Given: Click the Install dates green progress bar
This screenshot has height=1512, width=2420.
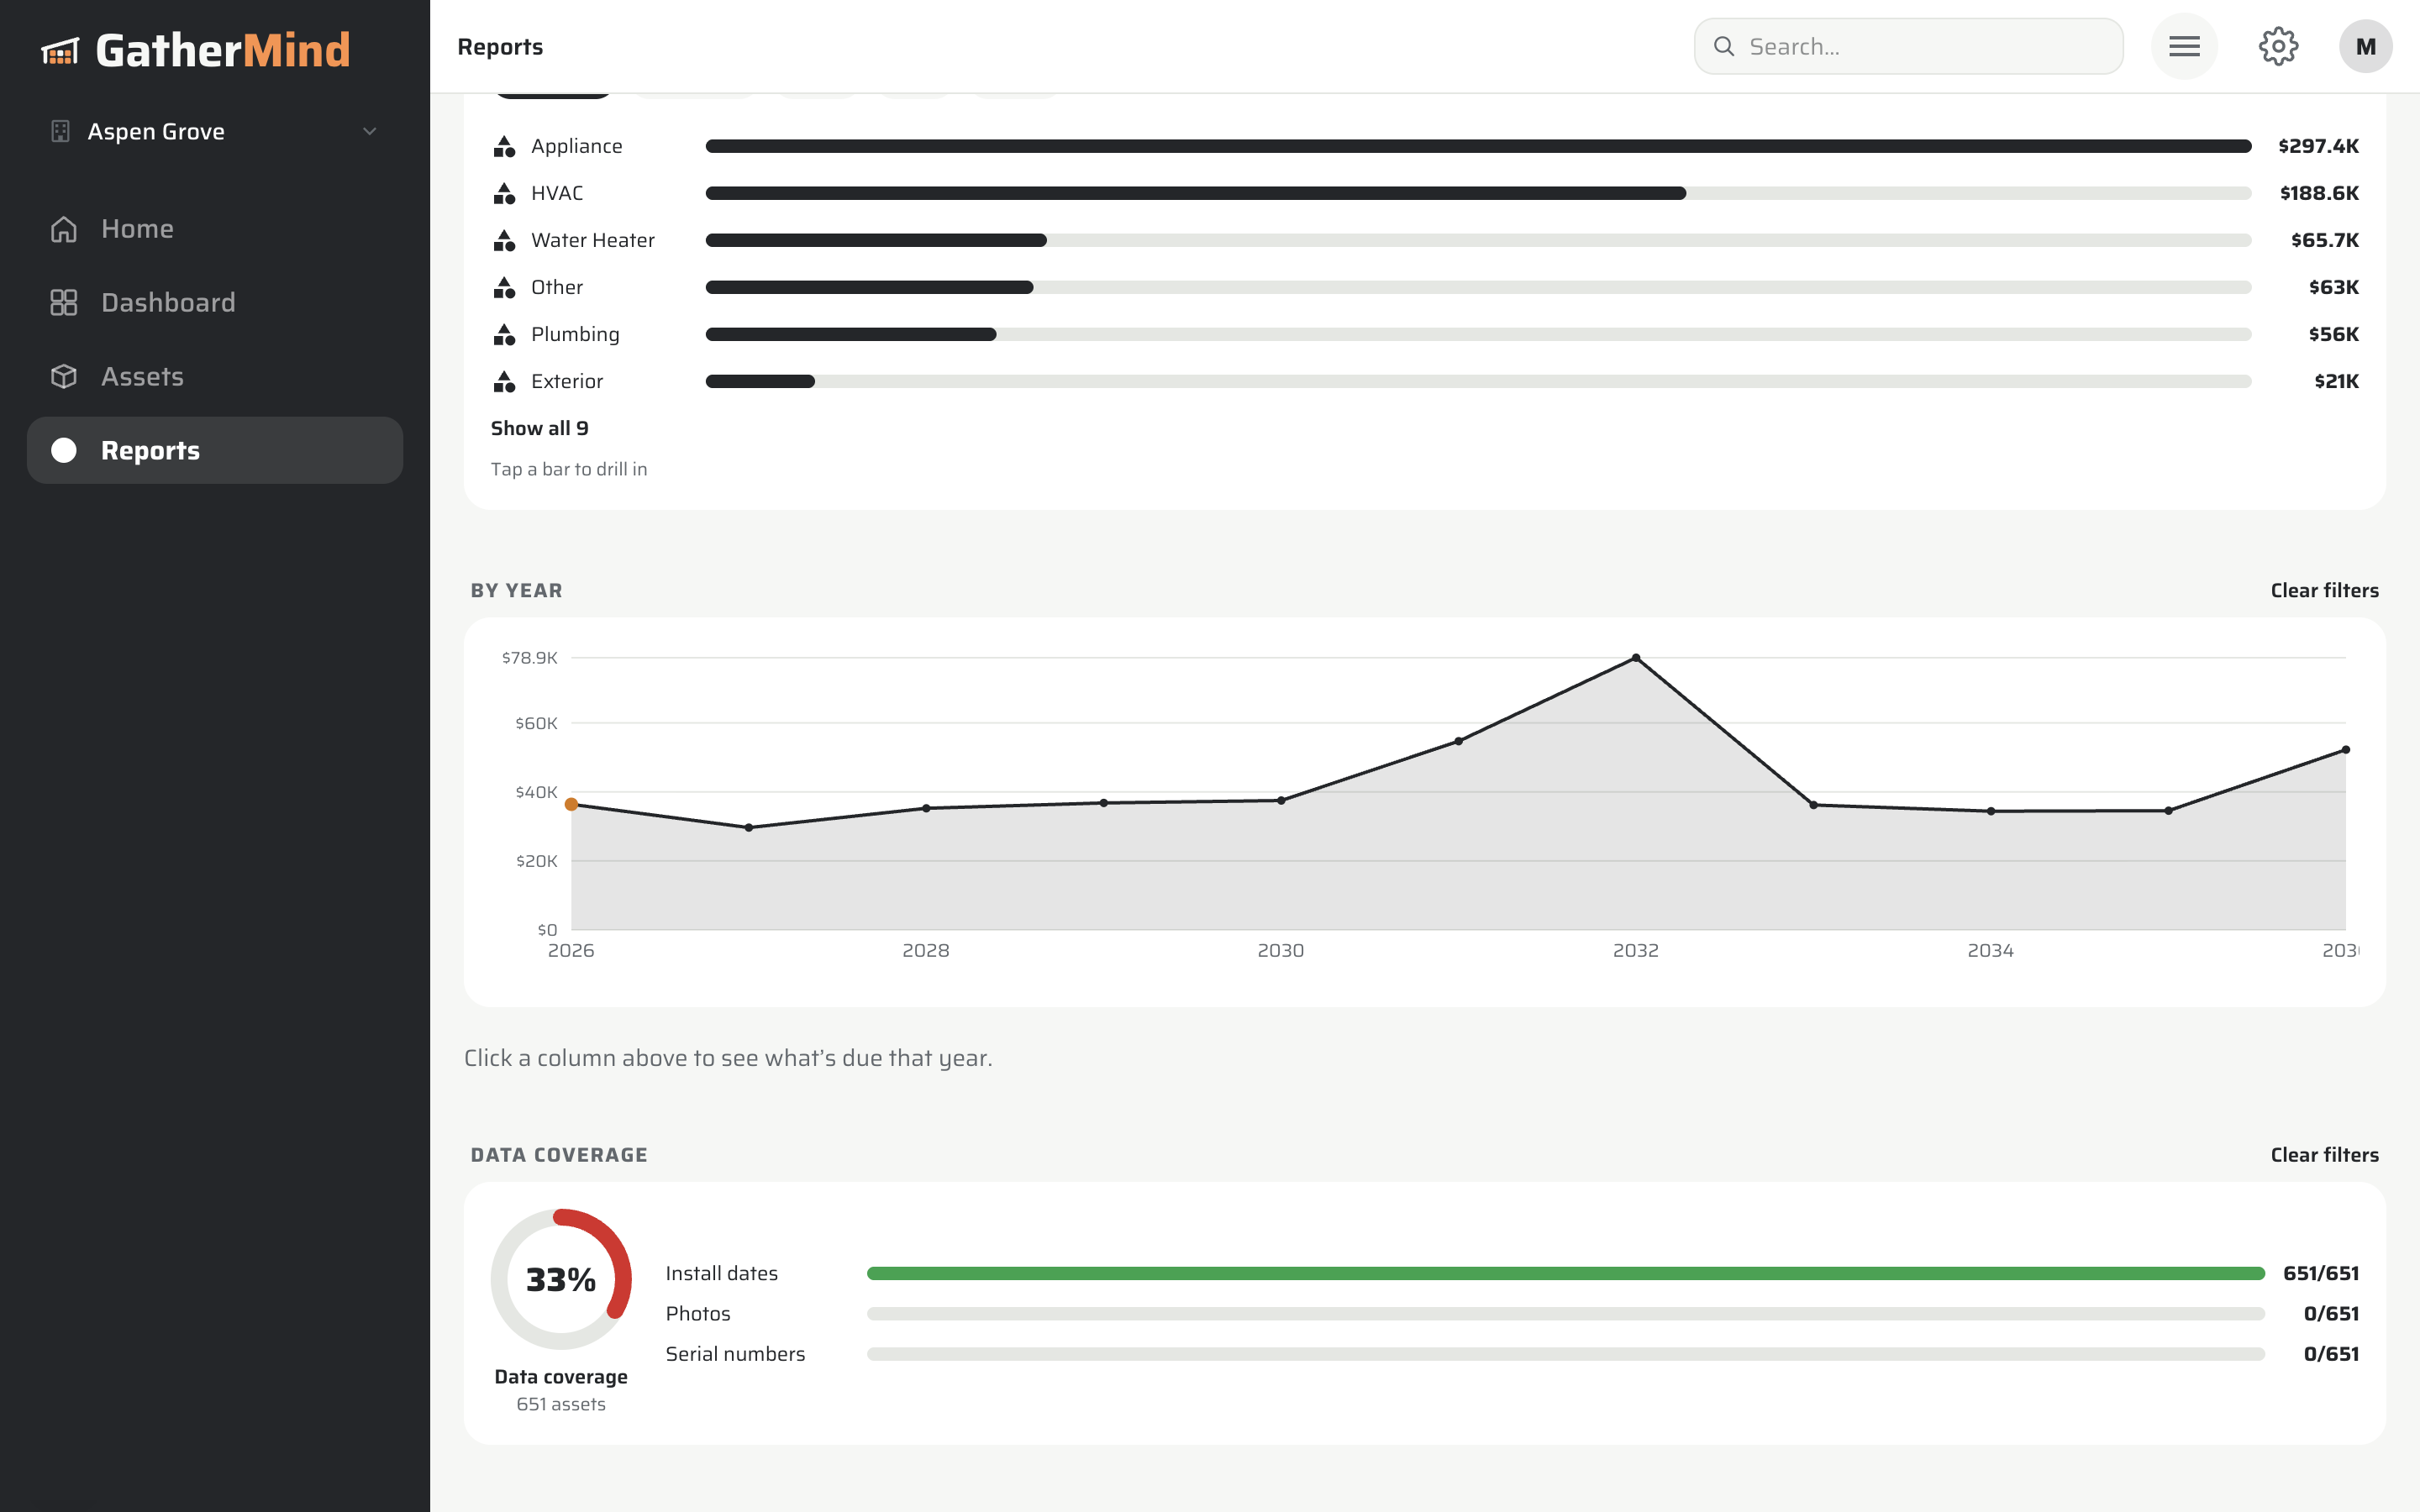Looking at the screenshot, I should 1566,1273.
